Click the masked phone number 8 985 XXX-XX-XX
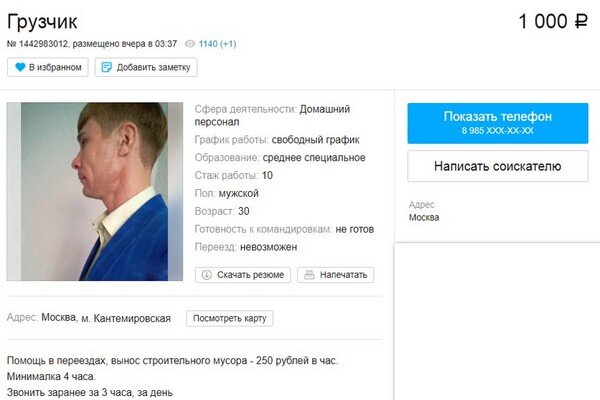Viewport: 600px width, 400px height. [x=497, y=131]
